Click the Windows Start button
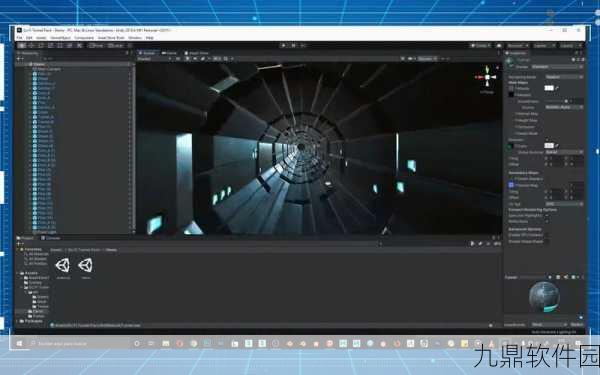Screen dimensions: 600x375 pos(19,344)
